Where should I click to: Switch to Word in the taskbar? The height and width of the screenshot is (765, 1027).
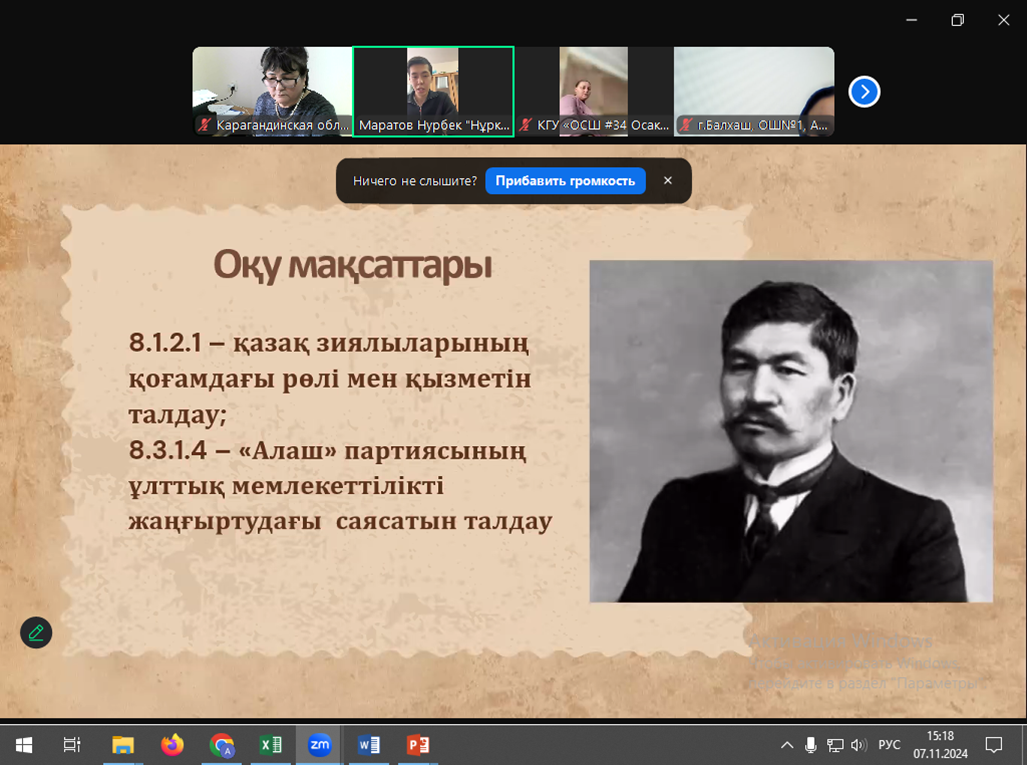368,745
